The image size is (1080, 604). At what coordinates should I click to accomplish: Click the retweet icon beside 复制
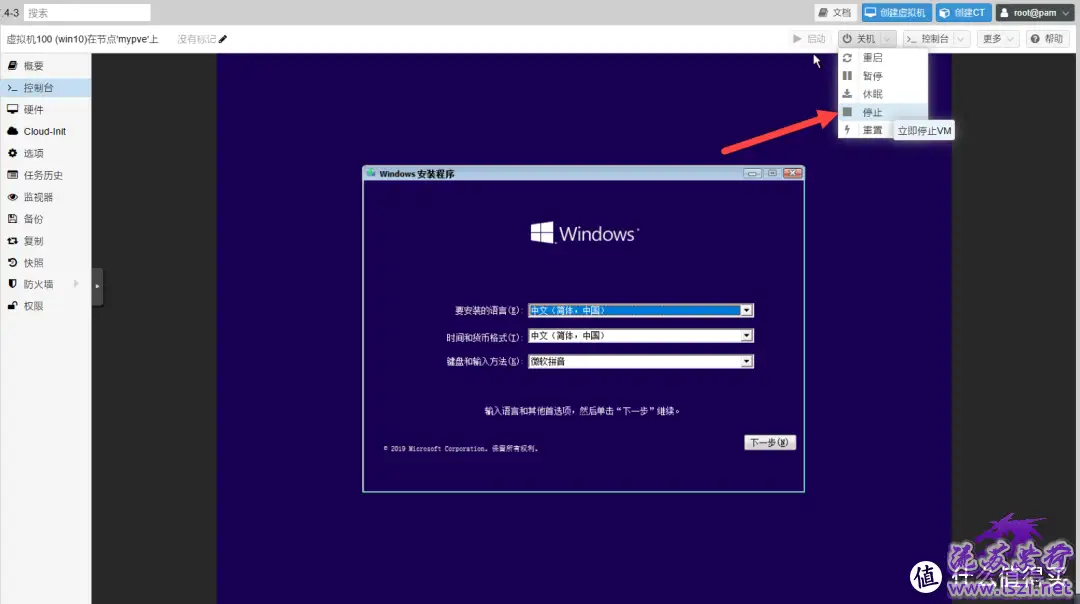click(12, 240)
